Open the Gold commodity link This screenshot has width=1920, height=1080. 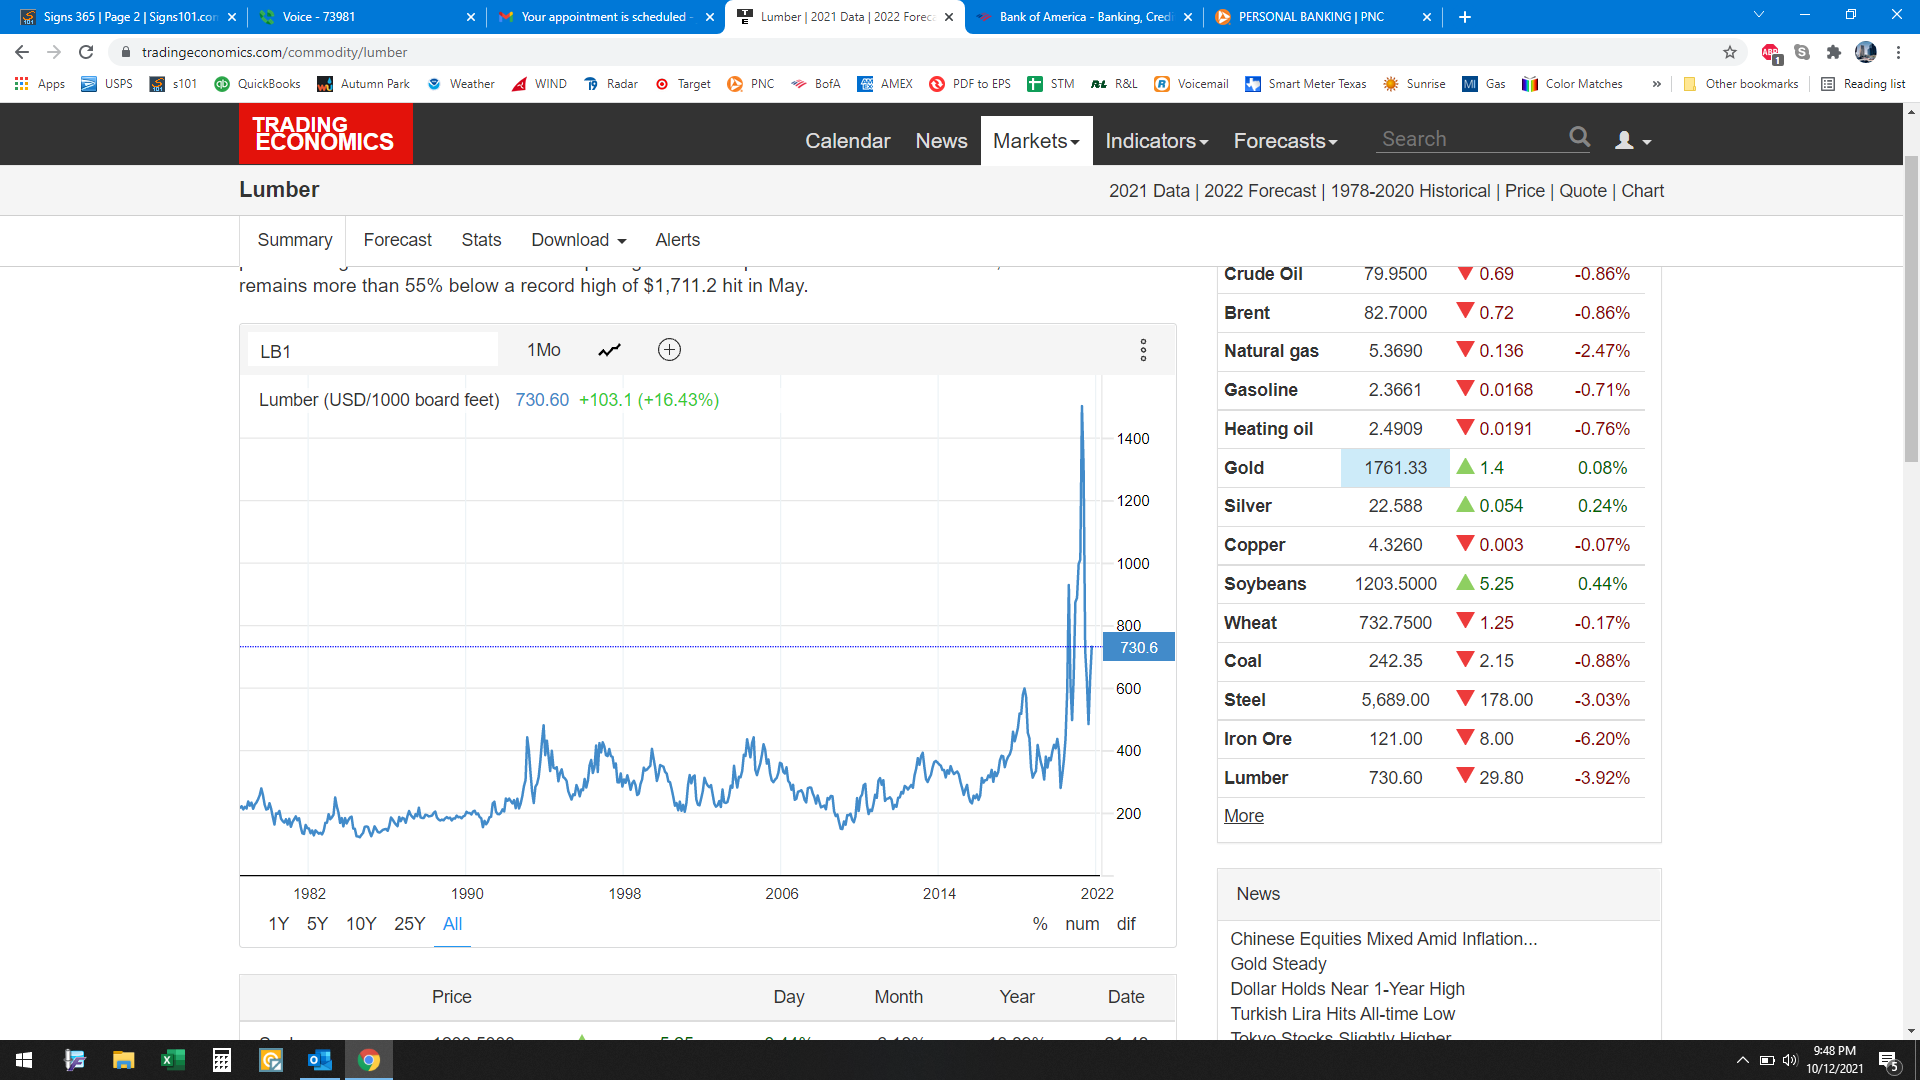[1244, 468]
